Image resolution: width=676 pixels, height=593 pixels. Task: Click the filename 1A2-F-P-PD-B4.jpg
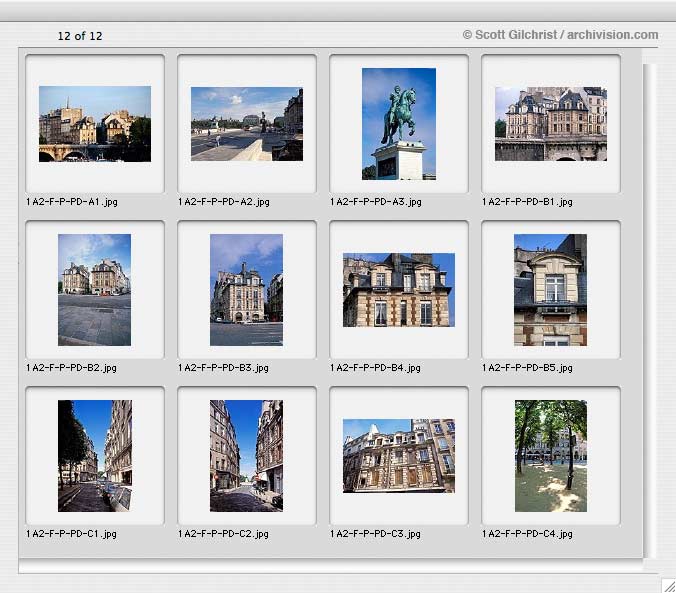click(375, 368)
